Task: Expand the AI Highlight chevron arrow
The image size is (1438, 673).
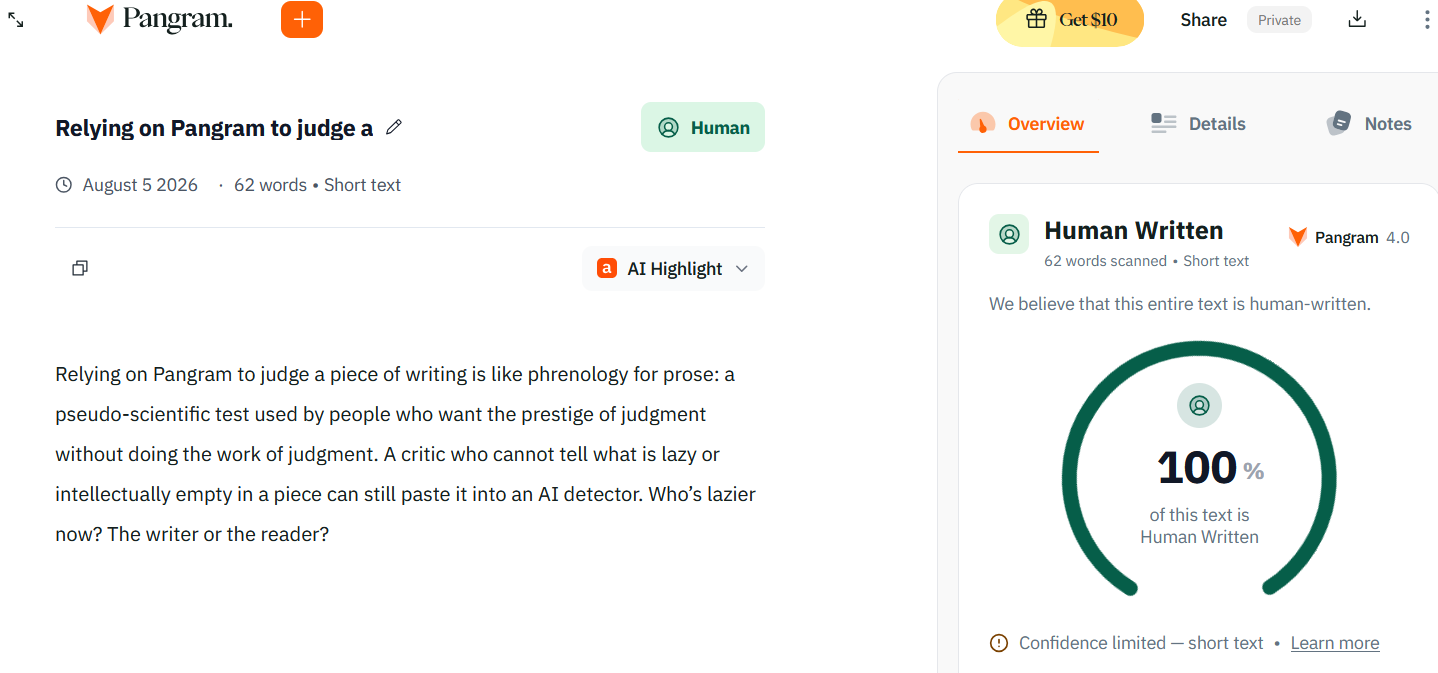Action: pyautogui.click(x=742, y=268)
